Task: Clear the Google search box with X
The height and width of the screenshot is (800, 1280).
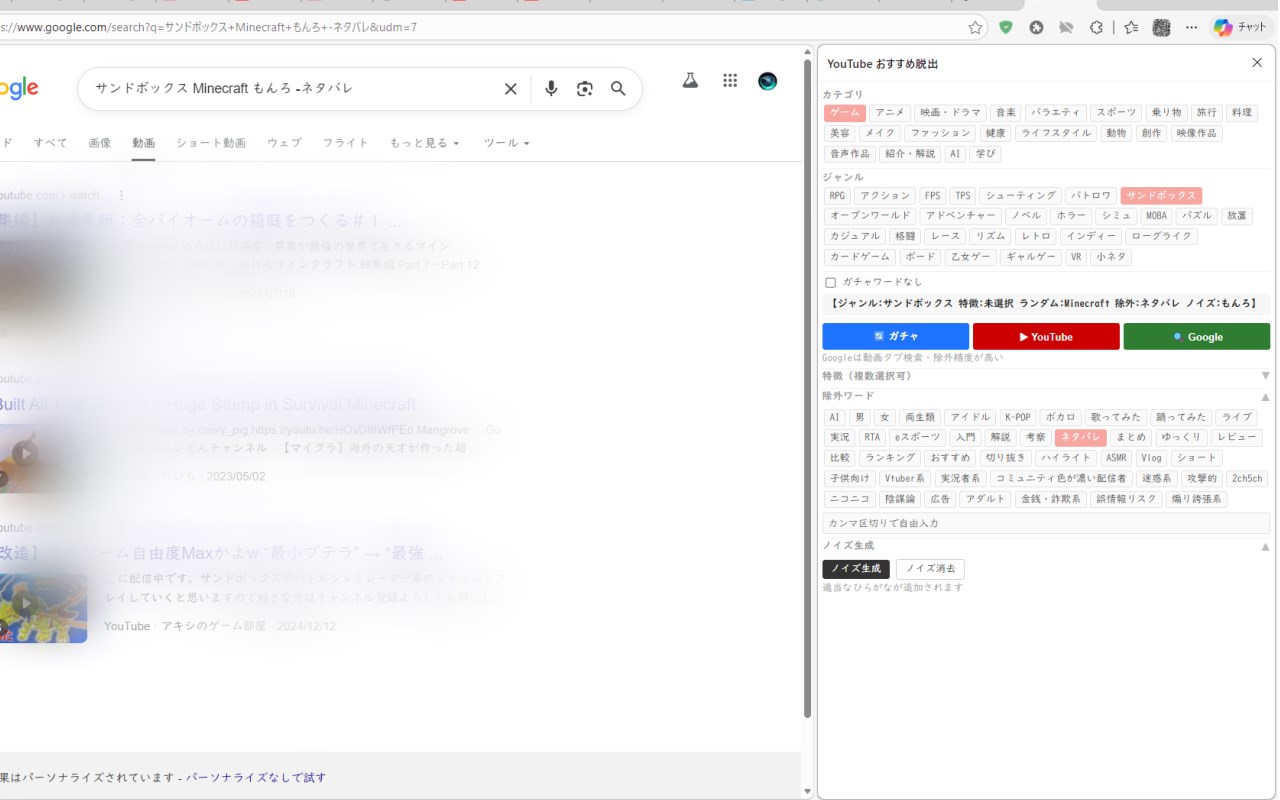Action: click(510, 89)
